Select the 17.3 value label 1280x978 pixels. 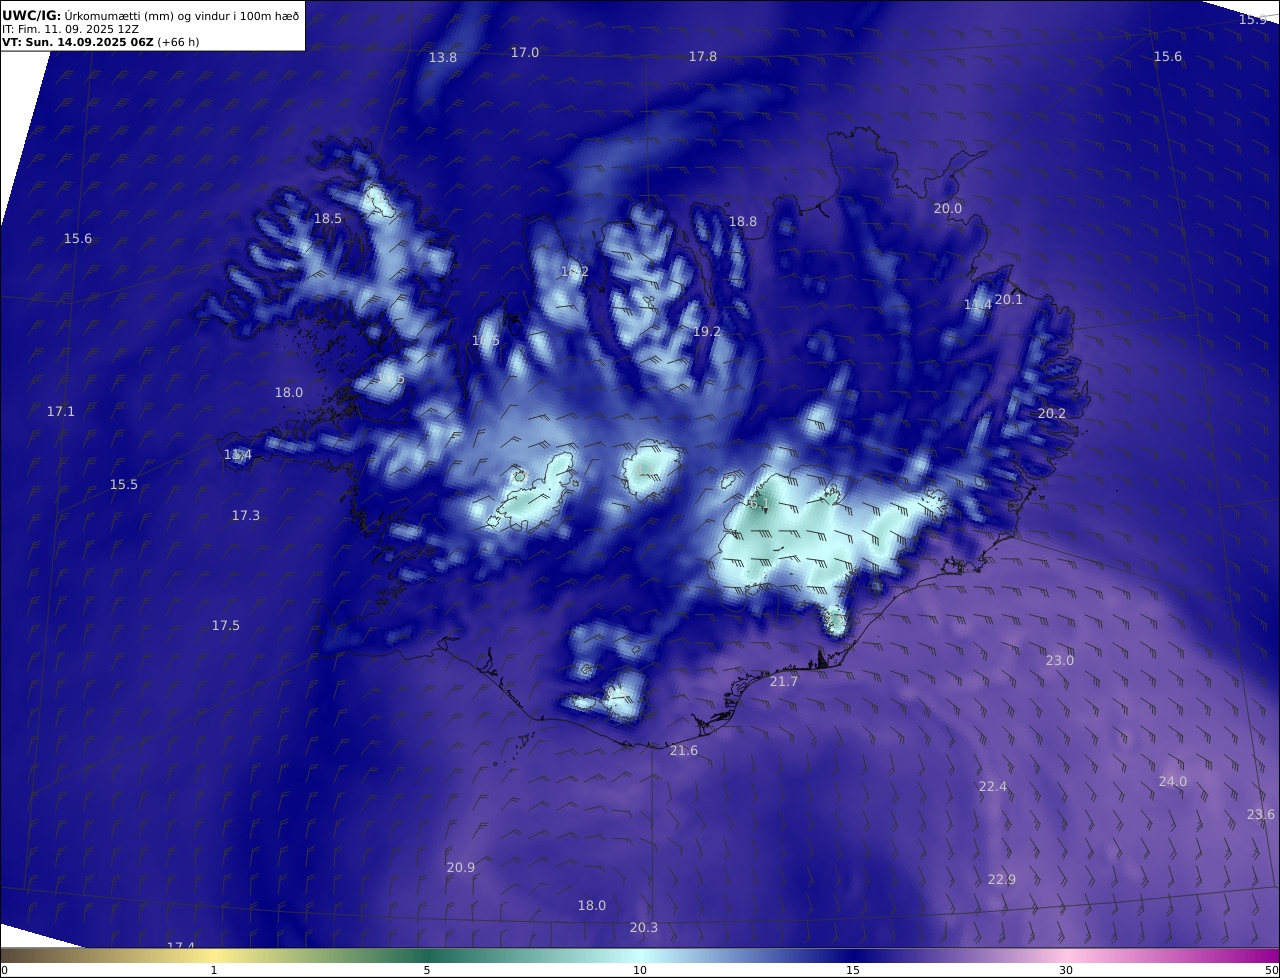[246, 516]
